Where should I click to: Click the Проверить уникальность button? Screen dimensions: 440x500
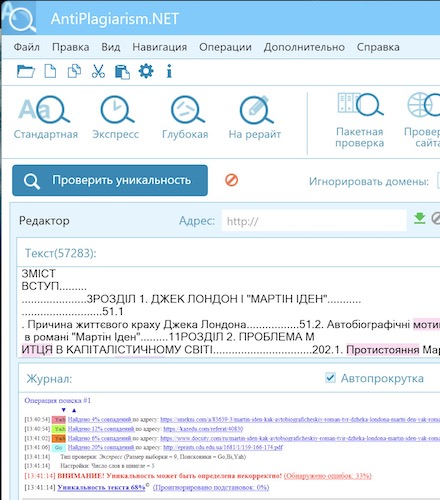tap(110, 180)
